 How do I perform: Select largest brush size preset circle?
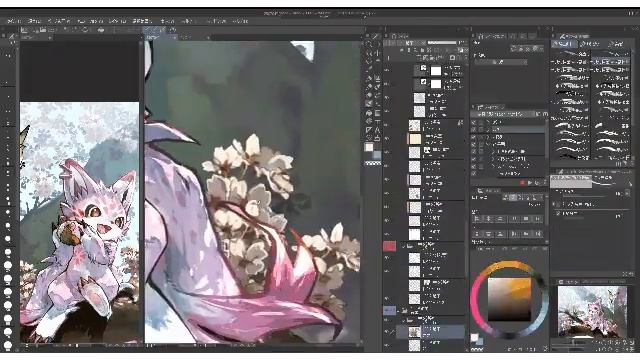tap(8, 345)
